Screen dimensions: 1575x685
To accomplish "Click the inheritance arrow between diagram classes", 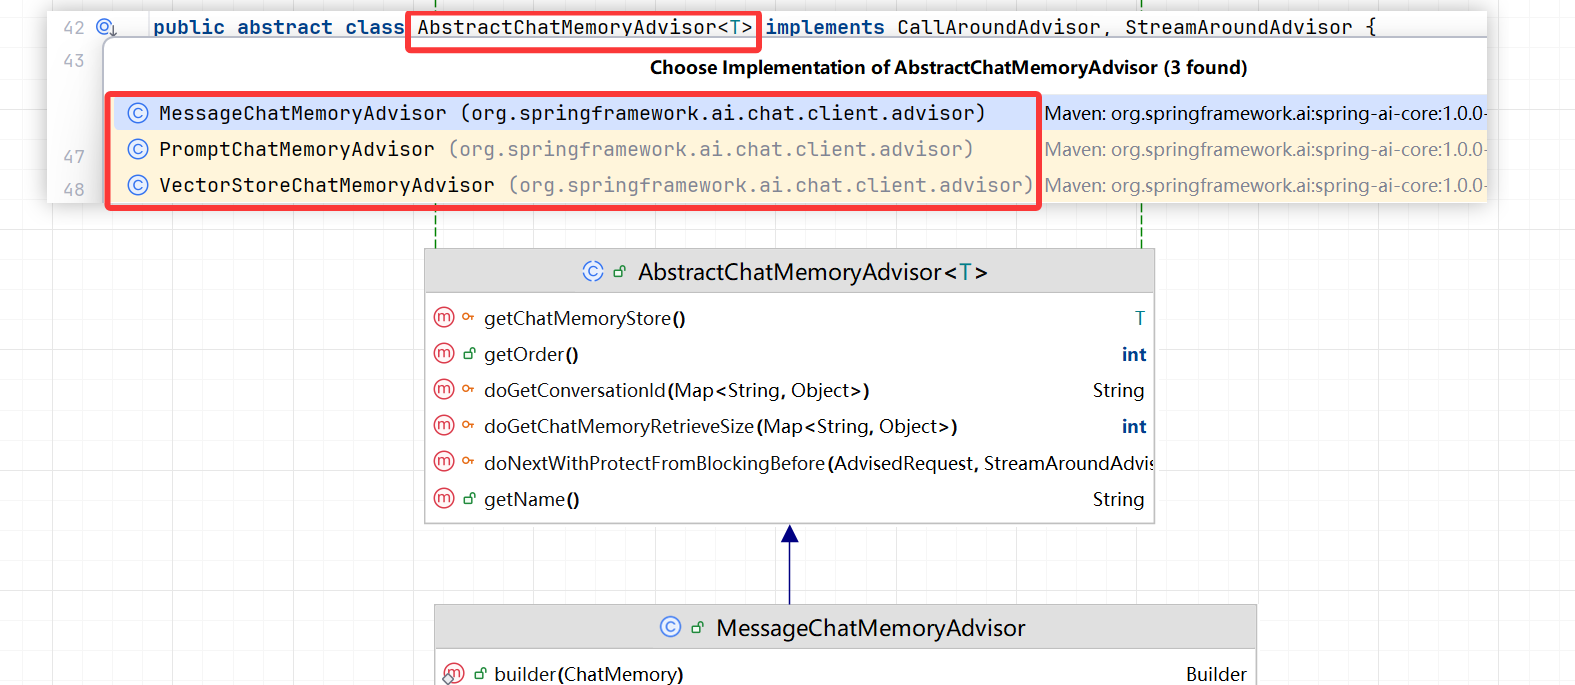I will [x=790, y=564].
